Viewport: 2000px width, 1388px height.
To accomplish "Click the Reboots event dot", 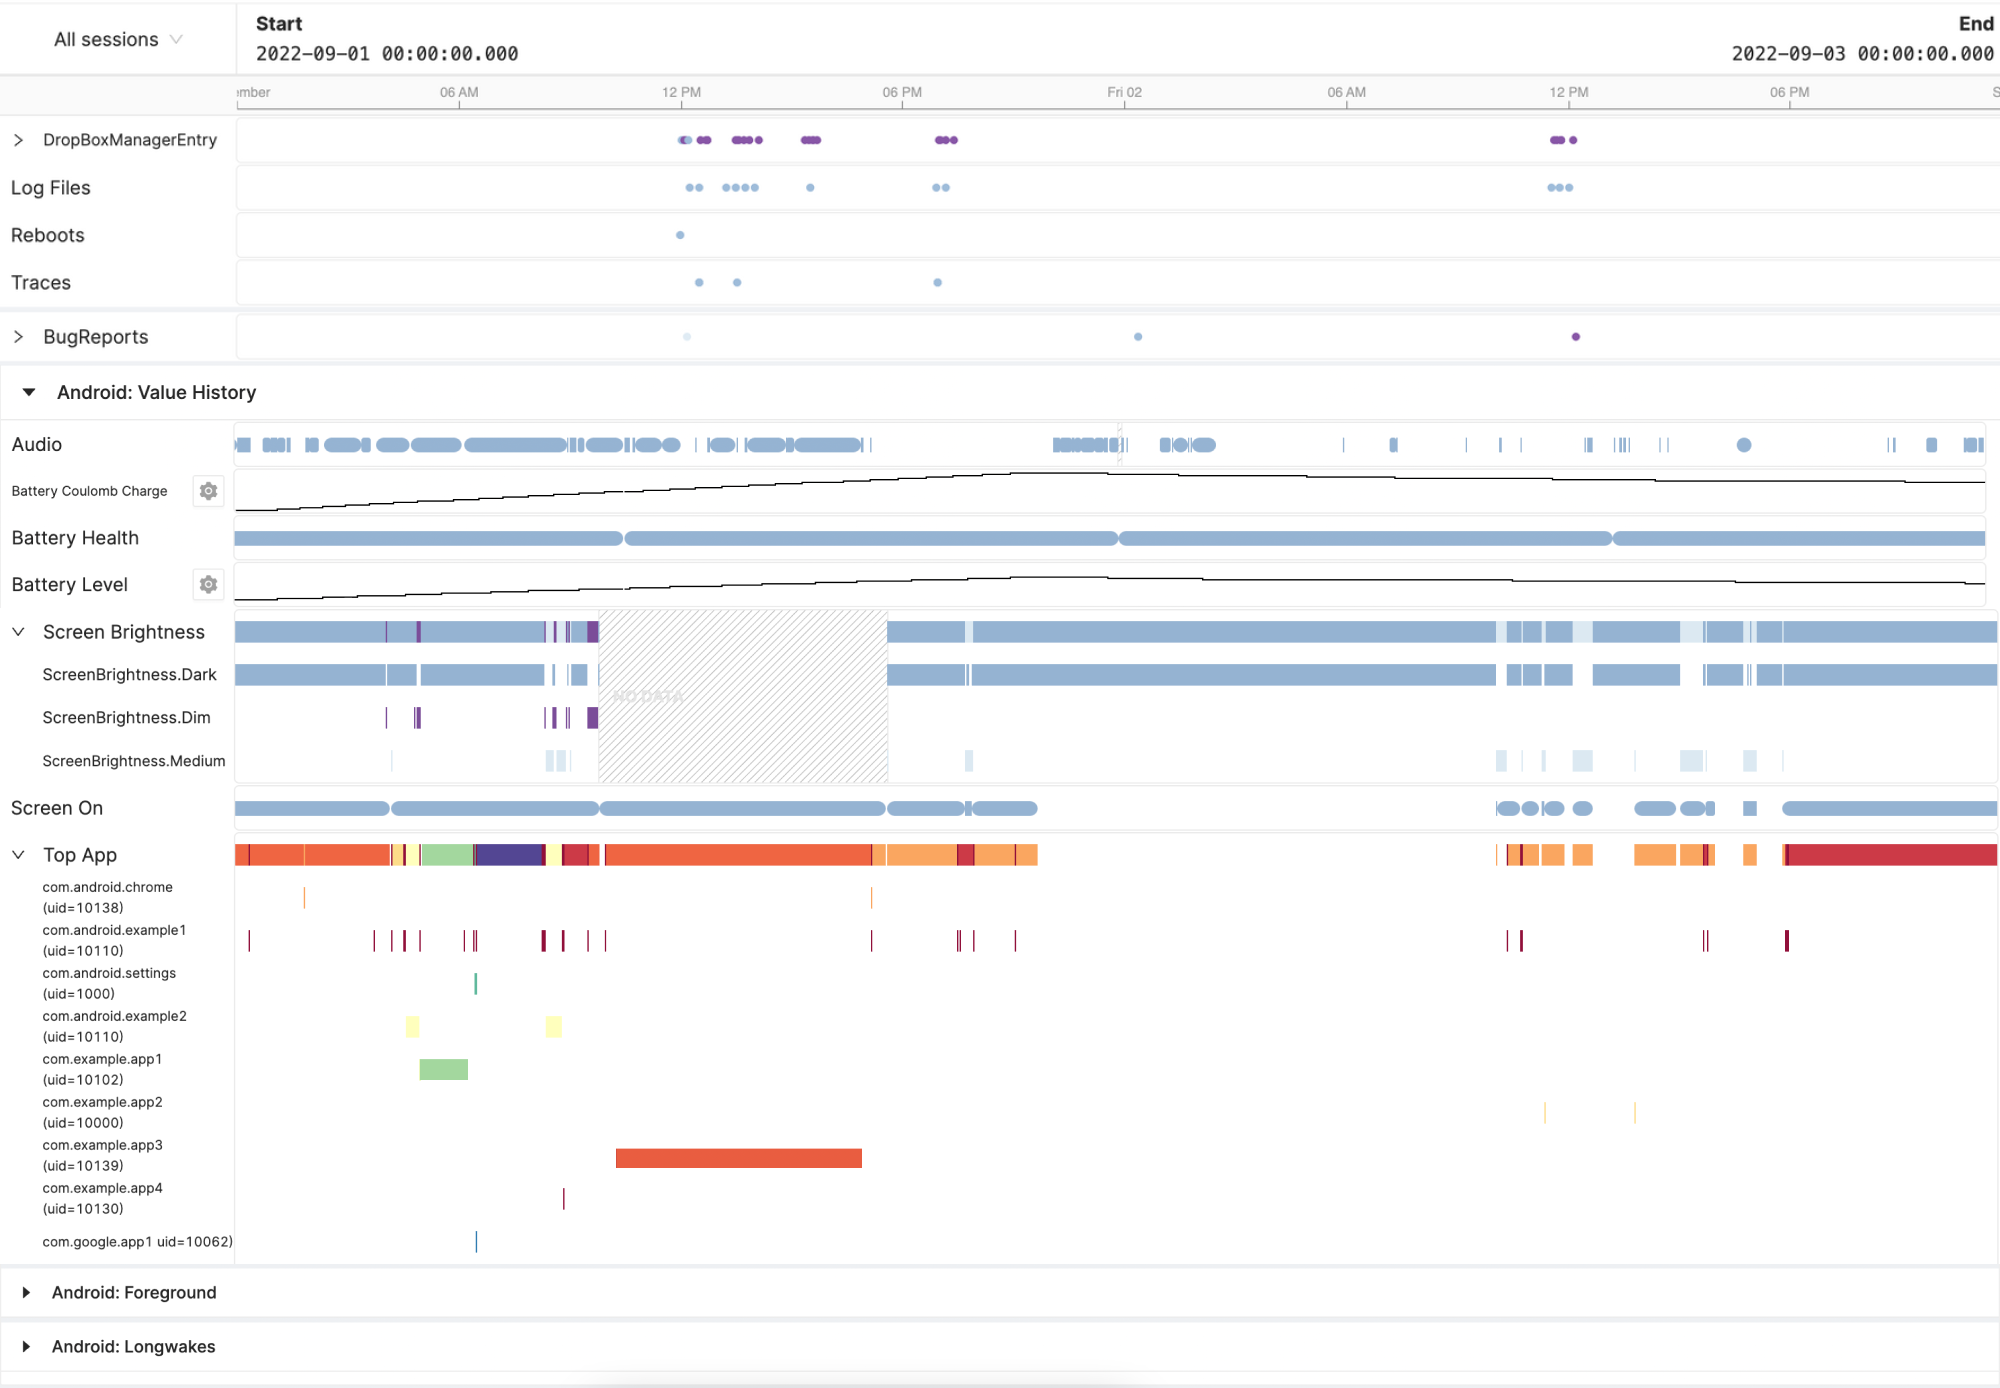I will [680, 235].
